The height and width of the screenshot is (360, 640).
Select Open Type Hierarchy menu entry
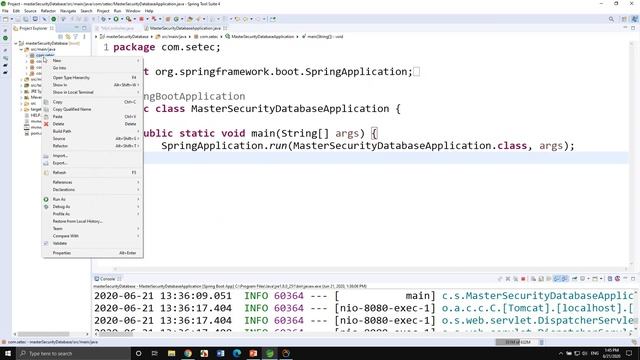(93, 78)
